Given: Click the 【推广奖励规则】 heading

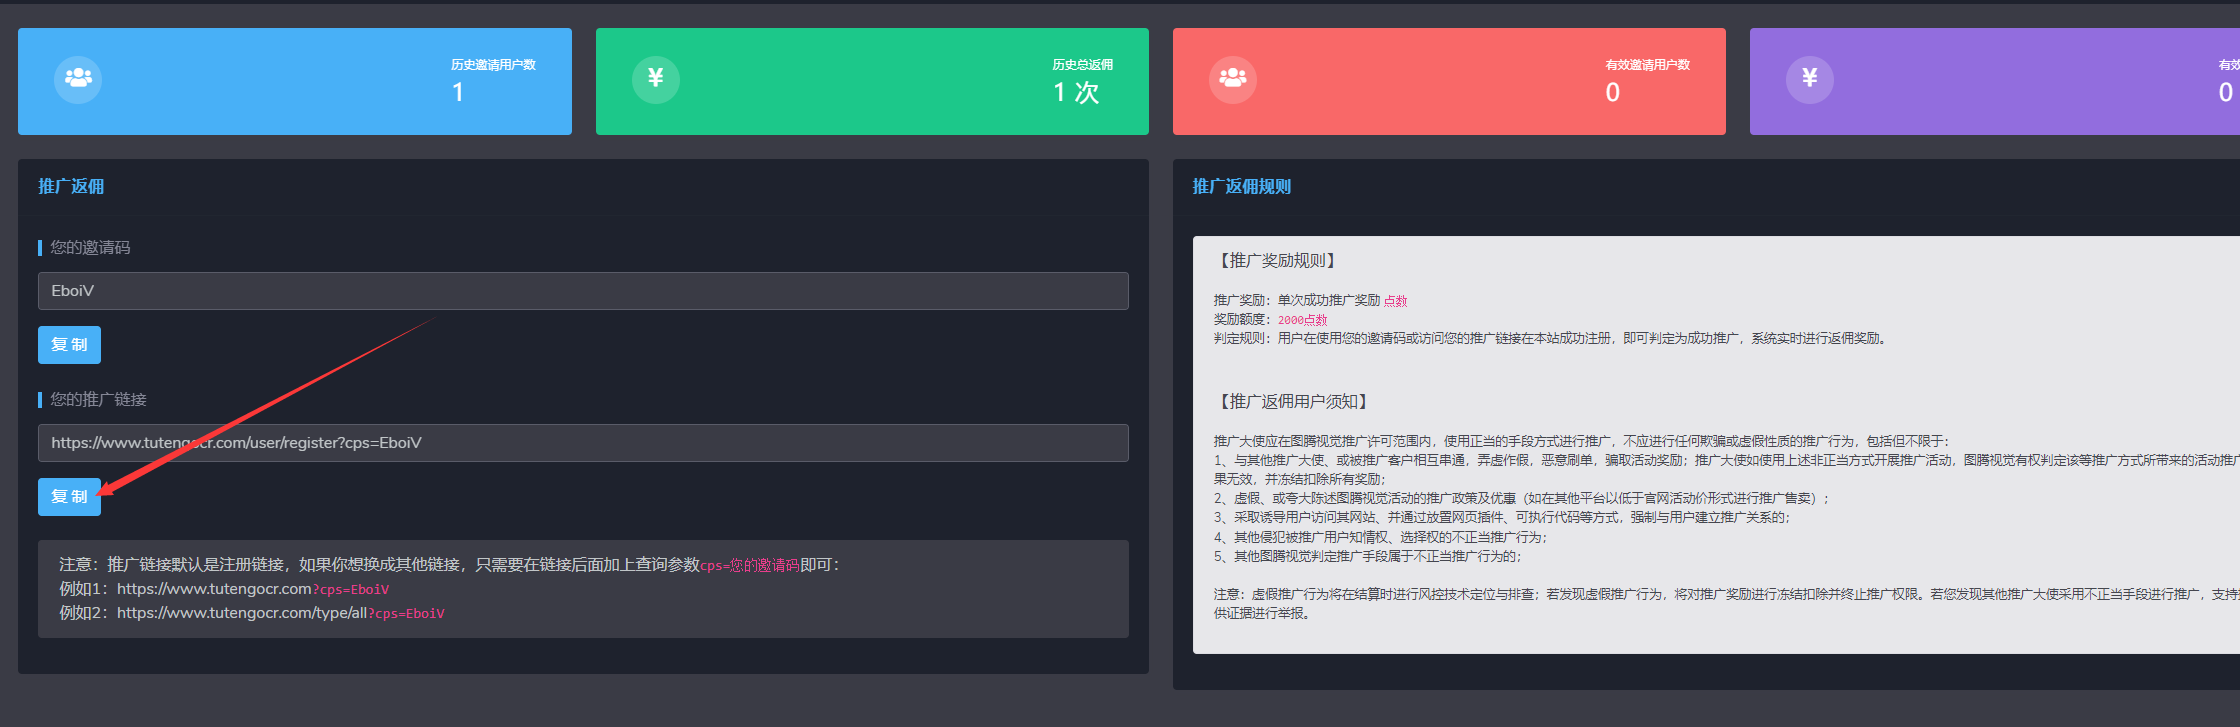Looking at the screenshot, I should (1276, 260).
